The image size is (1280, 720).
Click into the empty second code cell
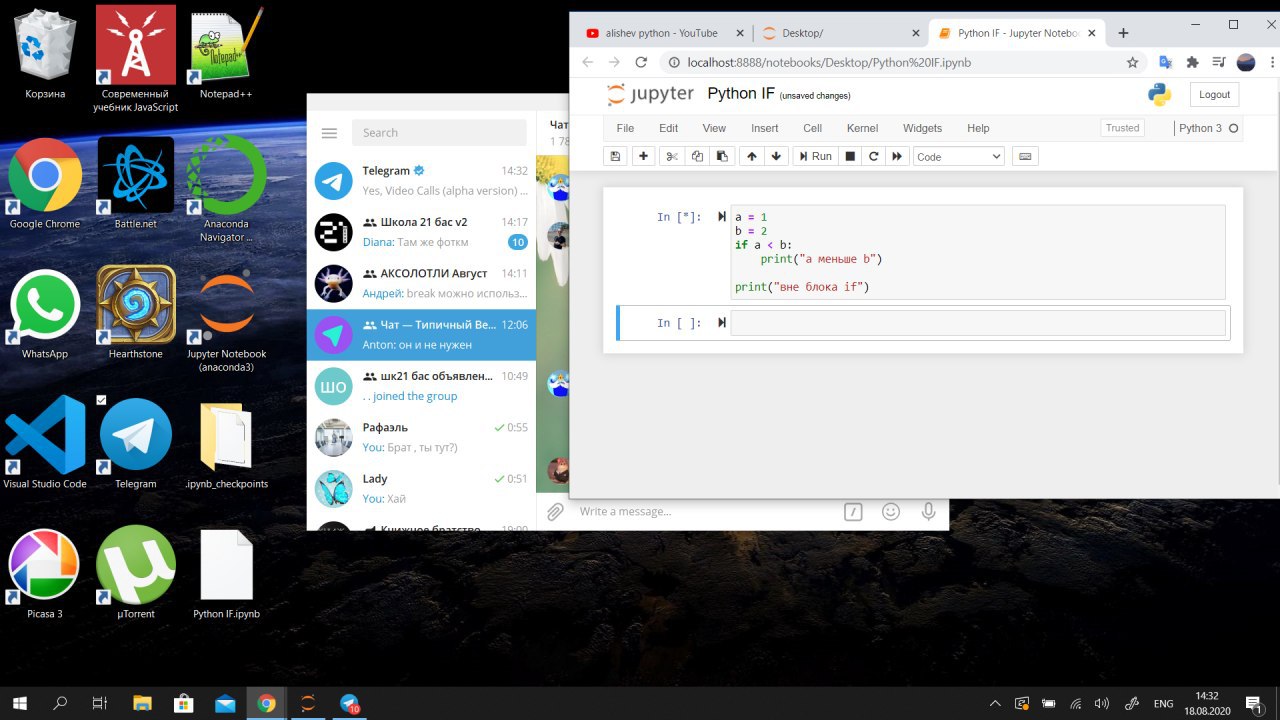[978, 323]
